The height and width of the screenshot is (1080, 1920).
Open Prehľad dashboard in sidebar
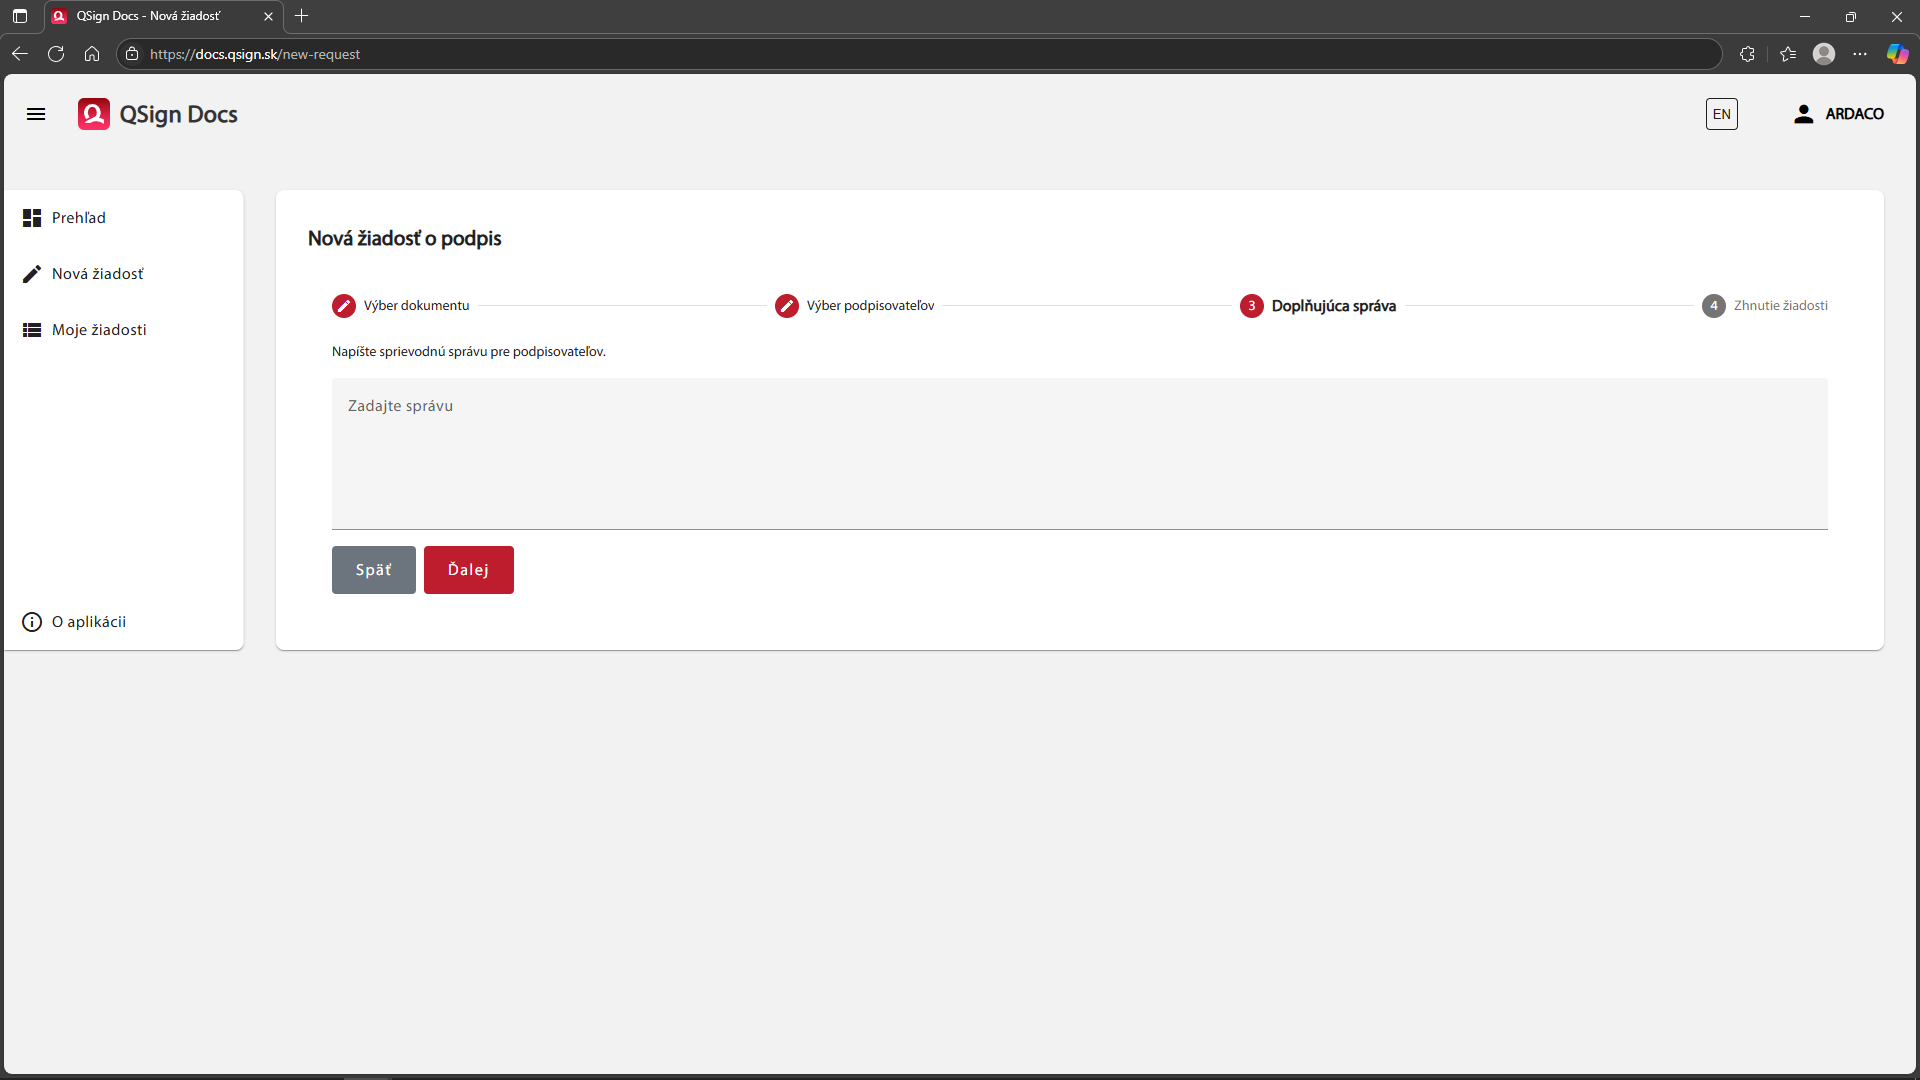point(78,218)
